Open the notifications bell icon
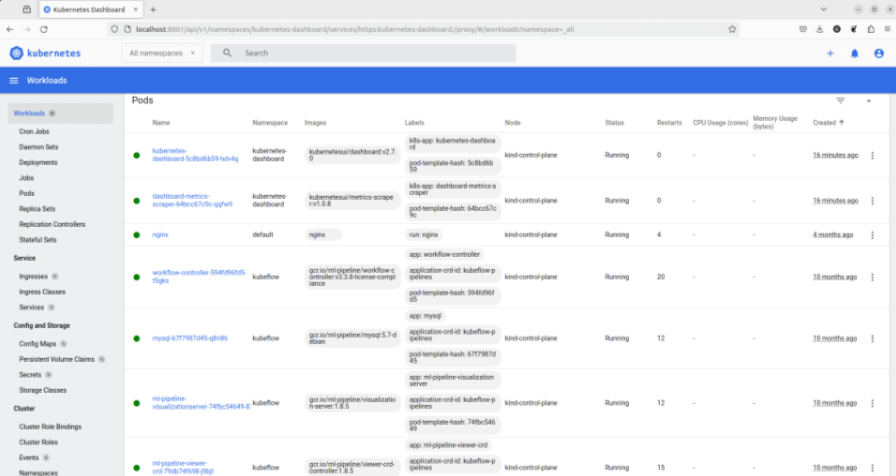The image size is (896, 476). pyautogui.click(x=855, y=53)
